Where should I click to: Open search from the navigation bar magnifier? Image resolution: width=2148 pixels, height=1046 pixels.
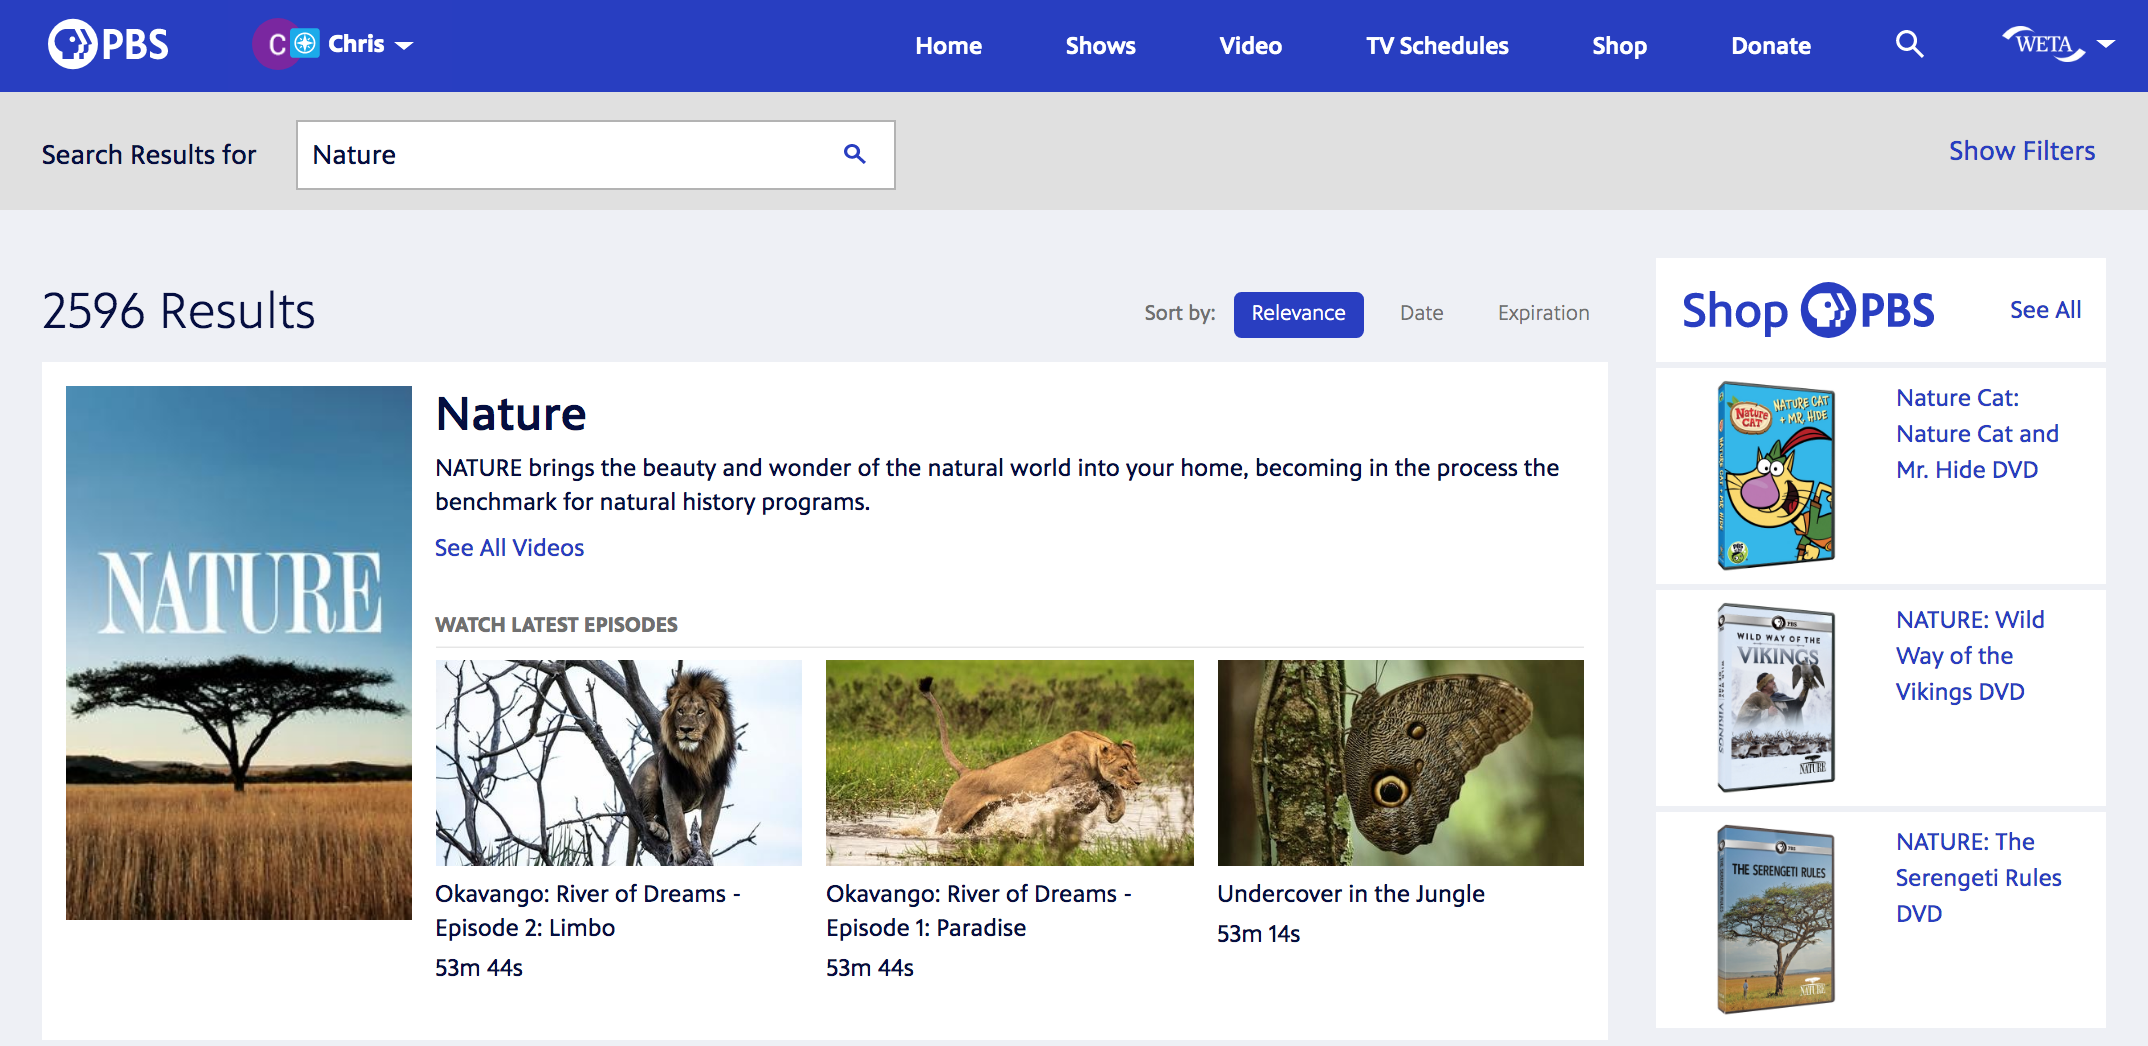click(x=1909, y=44)
